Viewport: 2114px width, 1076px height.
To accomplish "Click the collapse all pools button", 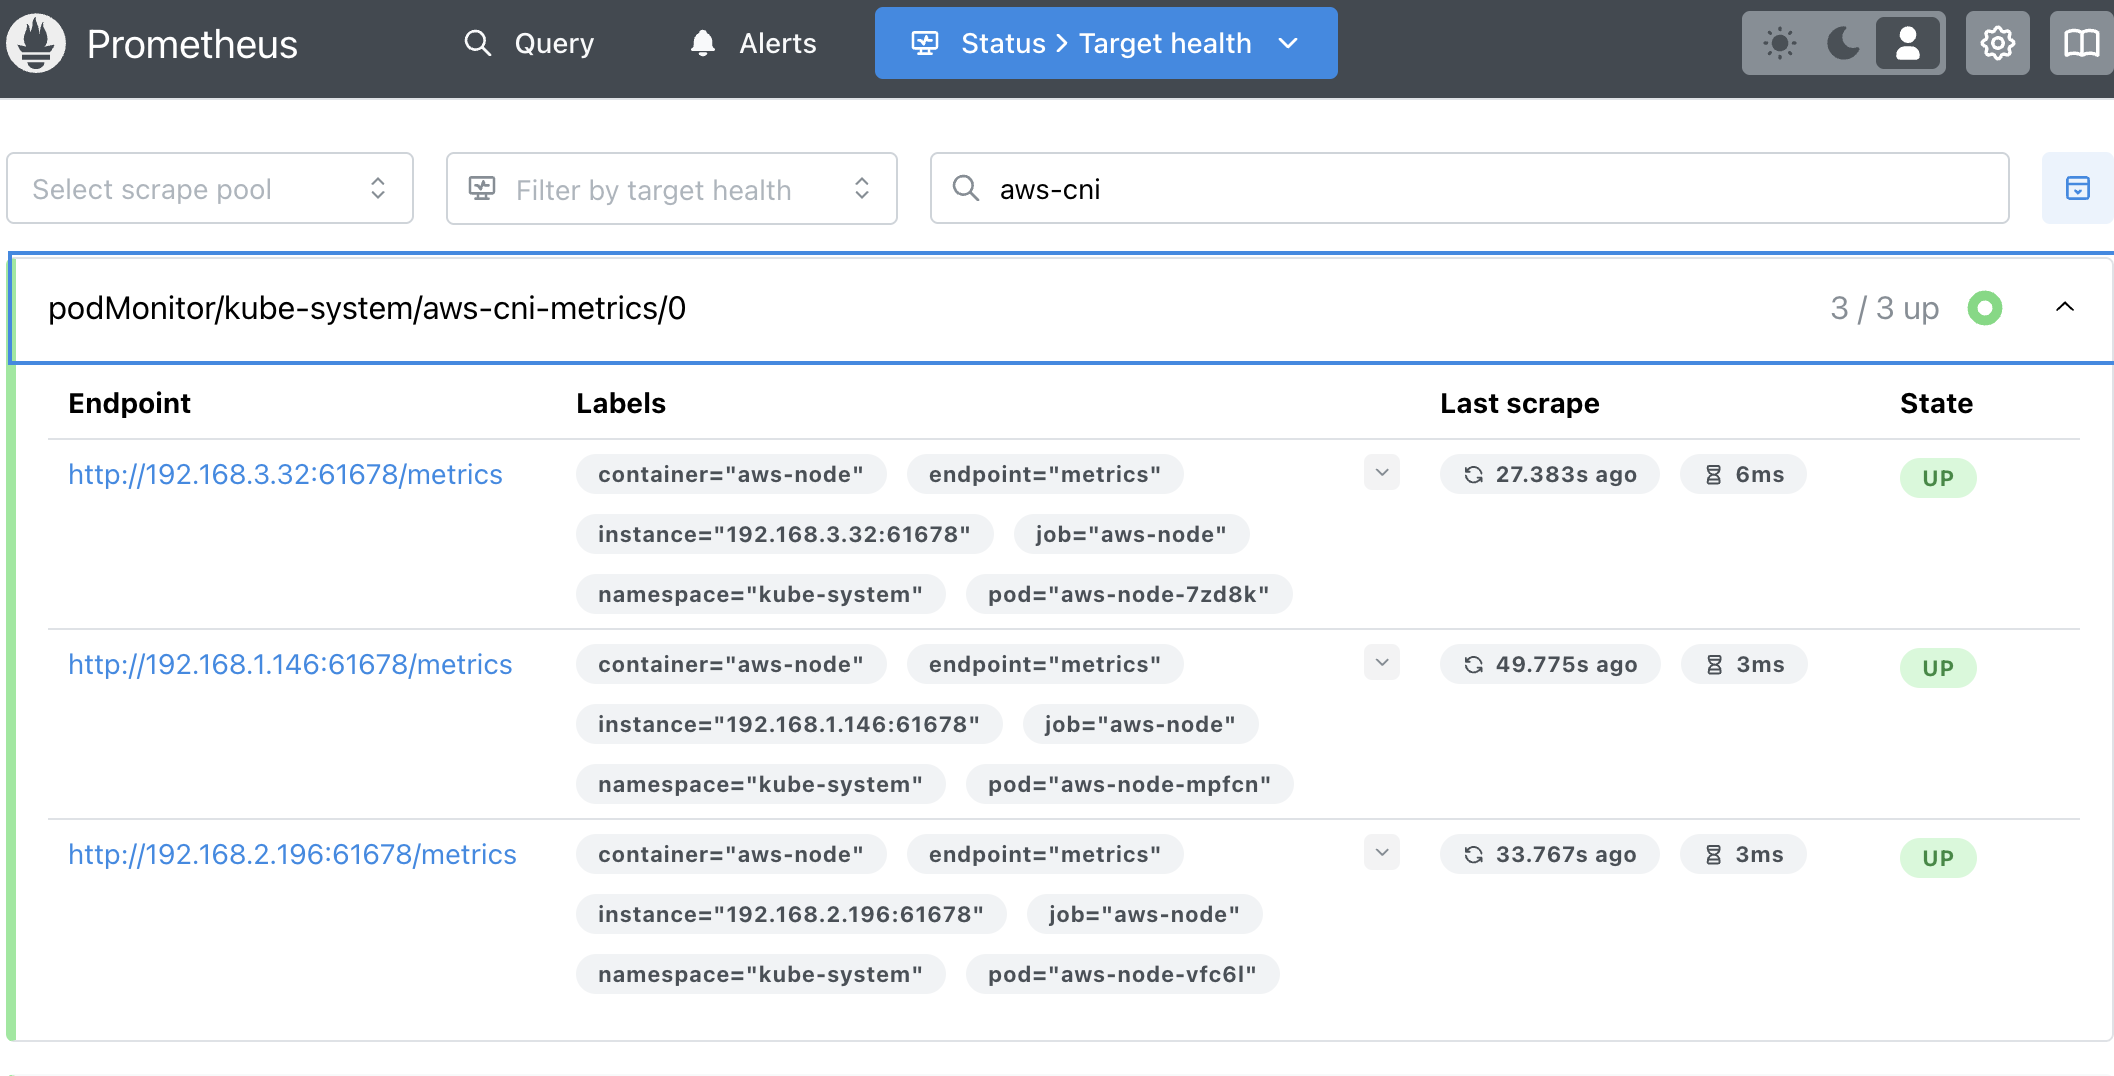I will pyautogui.click(x=2077, y=188).
